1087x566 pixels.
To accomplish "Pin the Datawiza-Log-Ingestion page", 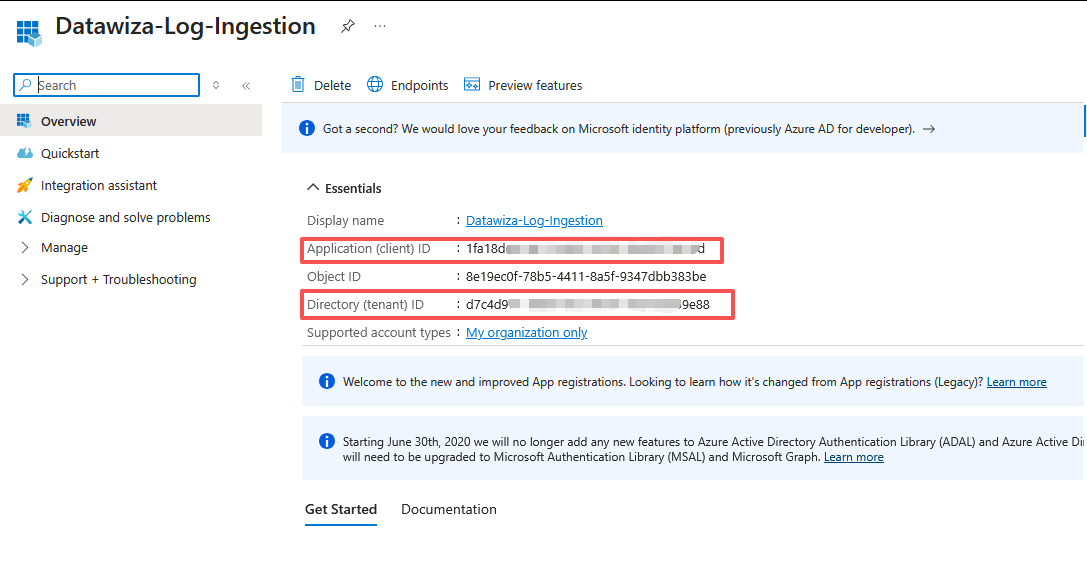I will pyautogui.click(x=347, y=27).
